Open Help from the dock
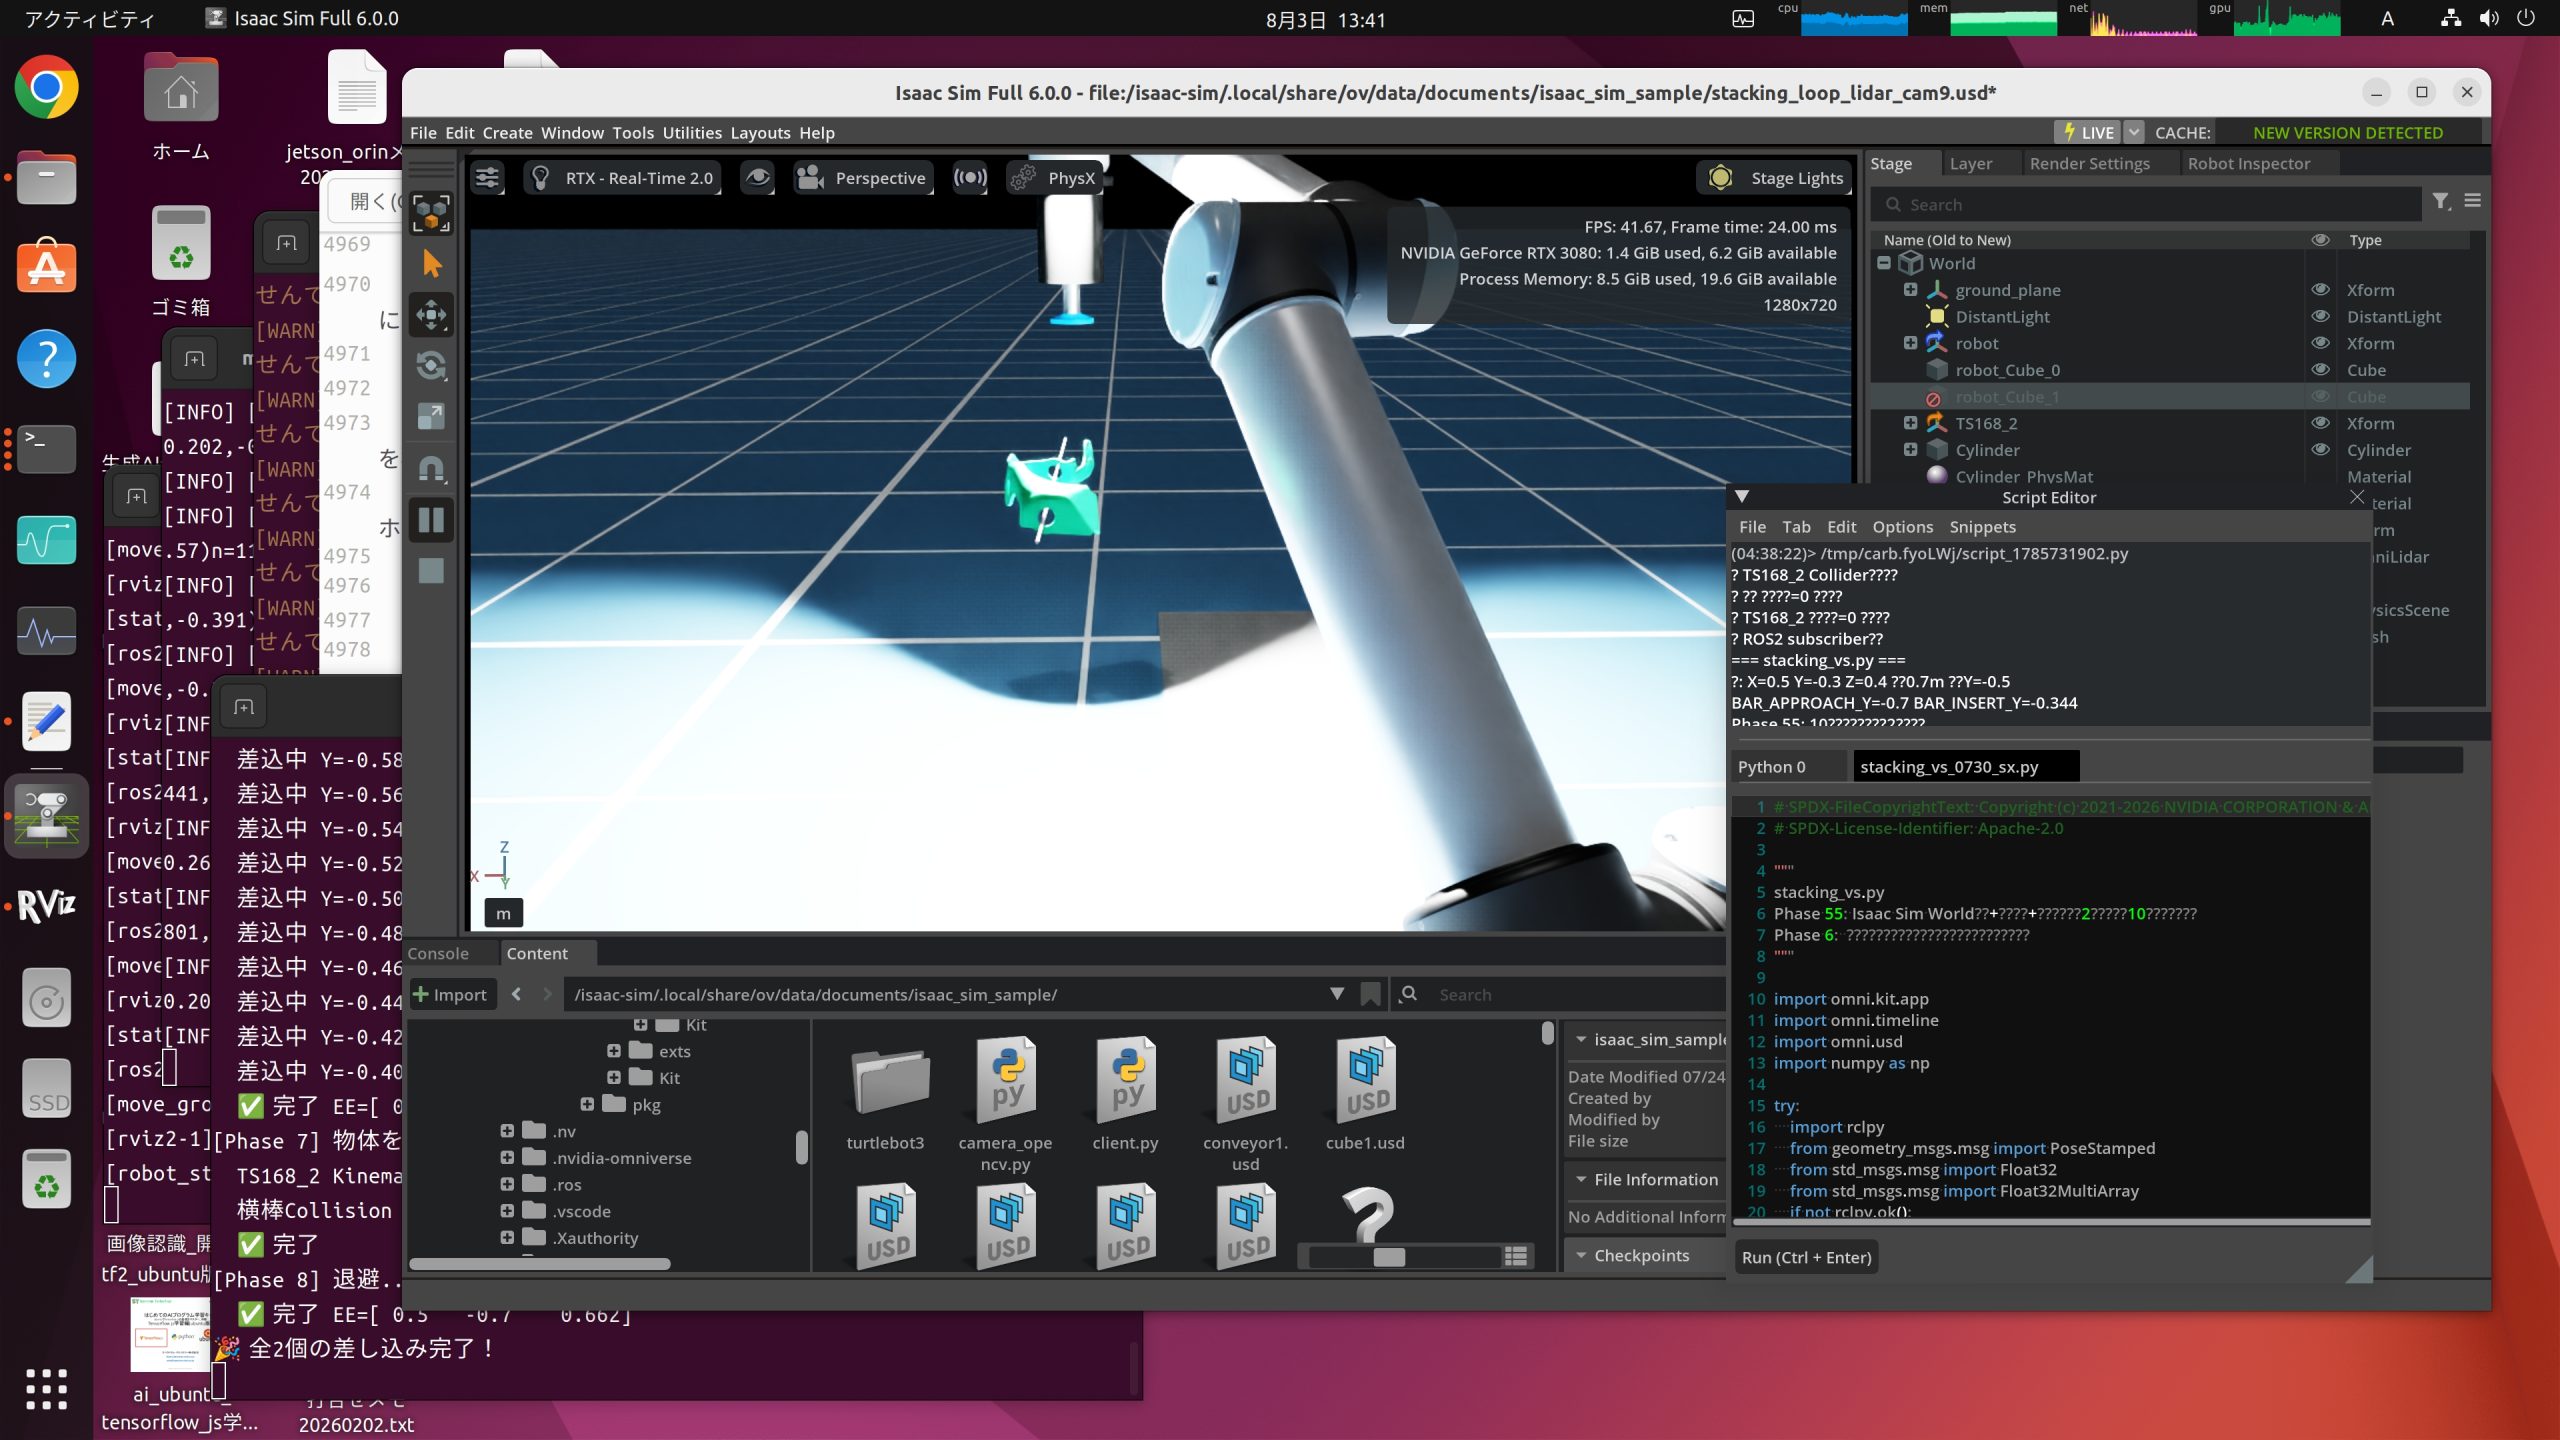 (46, 359)
